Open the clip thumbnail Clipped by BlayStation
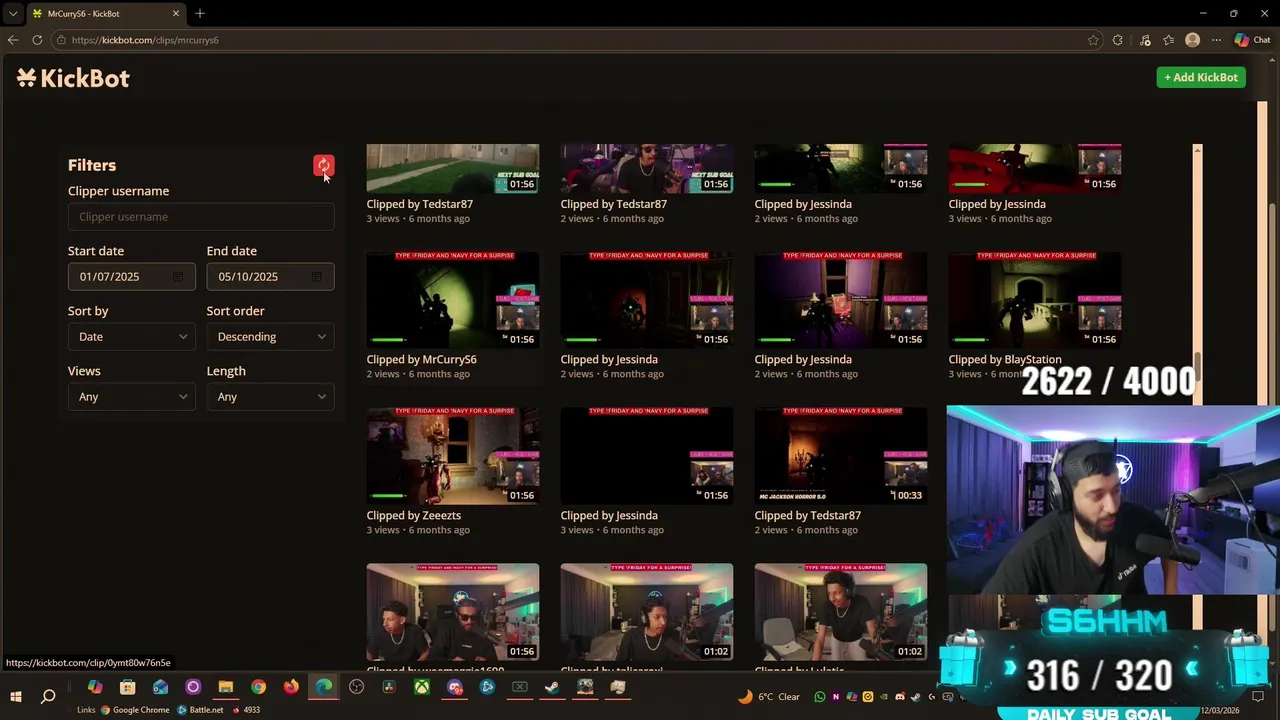Viewport: 1280px width, 720px height. click(x=1035, y=300)
